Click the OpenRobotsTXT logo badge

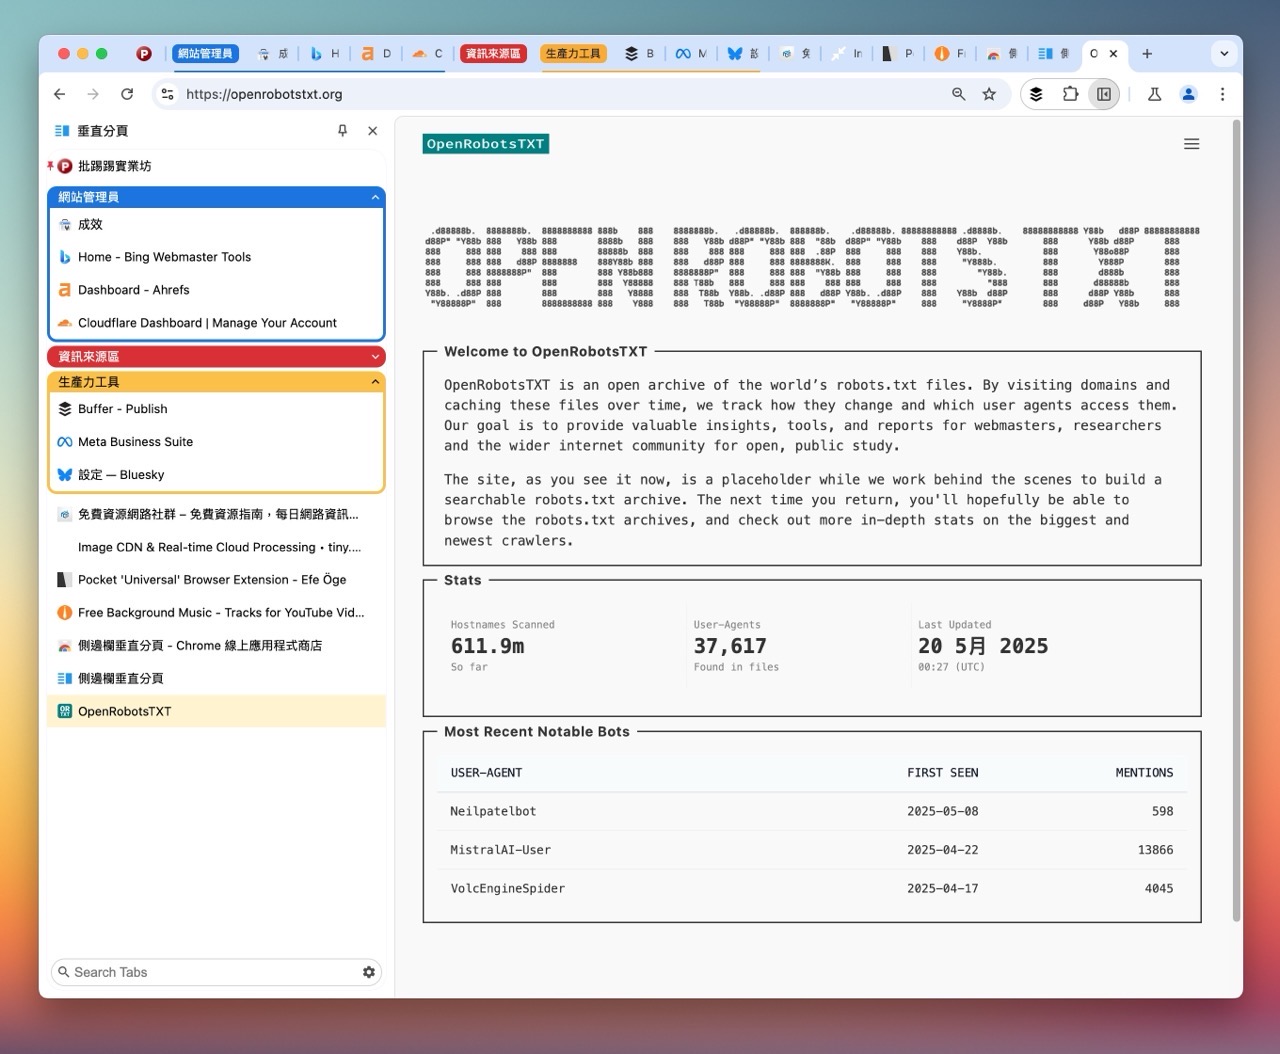pyautogui.click(x=486, y=144)
